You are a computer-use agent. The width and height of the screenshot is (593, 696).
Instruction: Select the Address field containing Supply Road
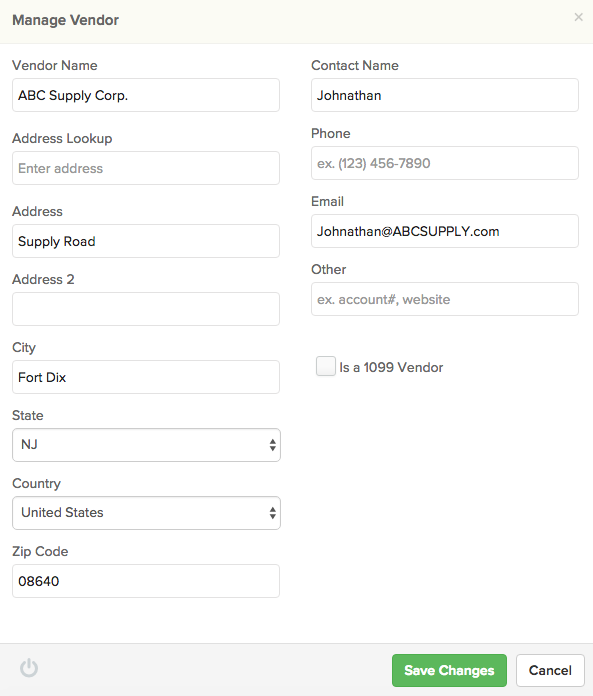tap(146, 241)
